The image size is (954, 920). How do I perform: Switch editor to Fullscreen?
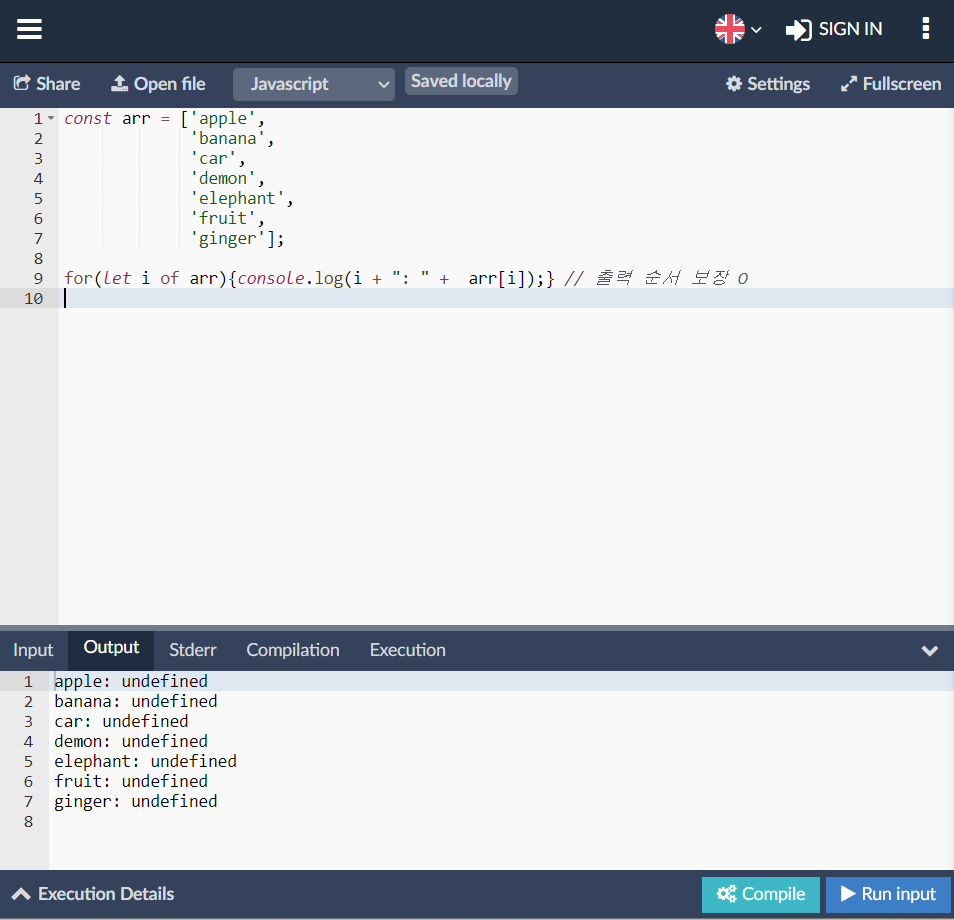[x=891, y=83]
